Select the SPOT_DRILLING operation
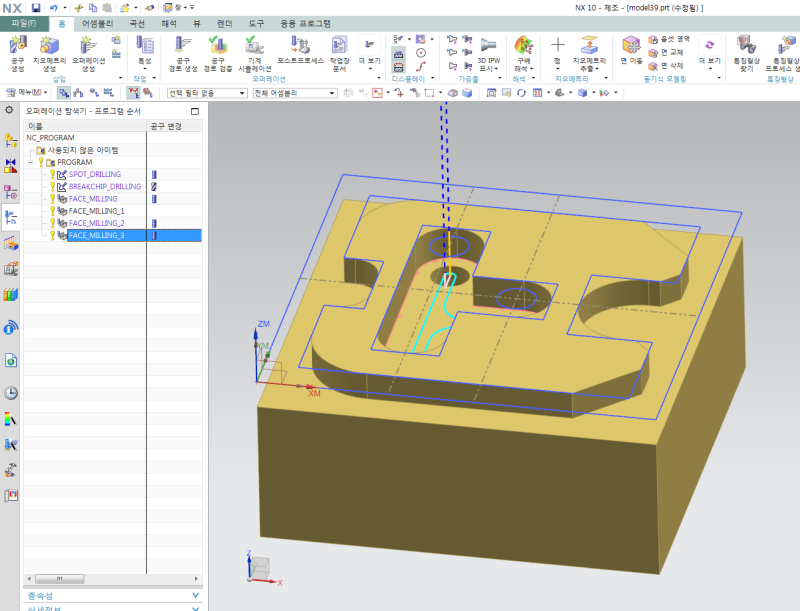Viewport: 800px width, 611px height. 94,174
